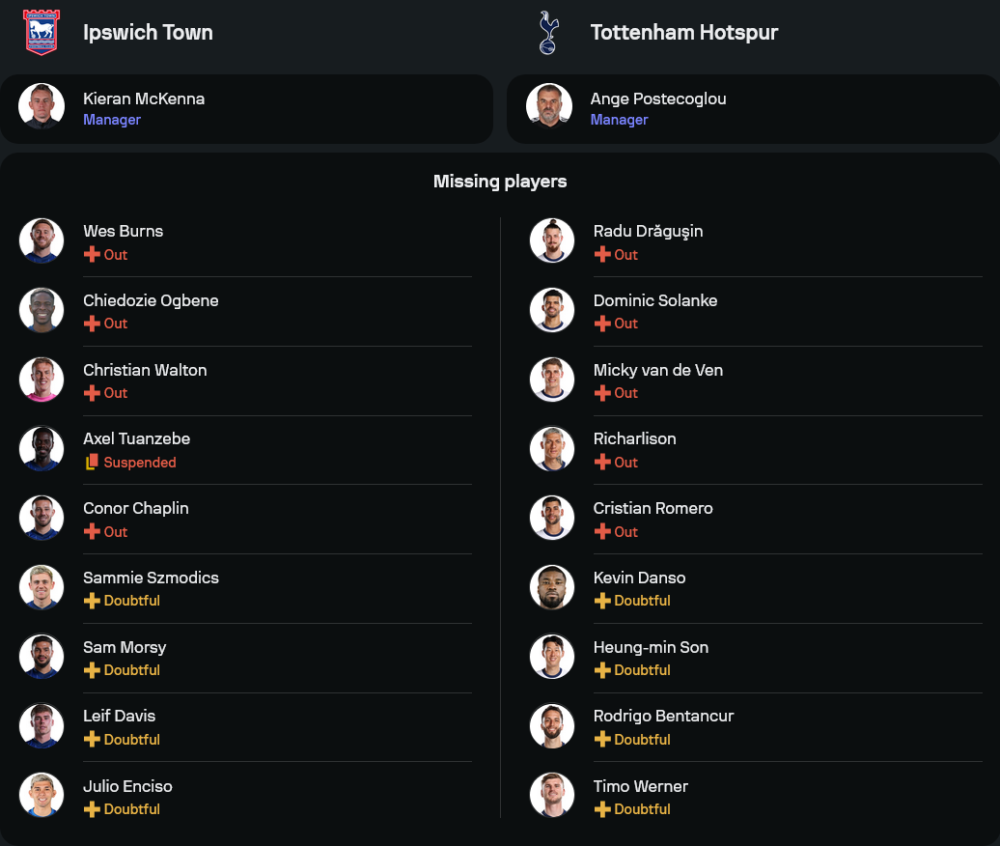Image resolution: width=1000 pixels, height=846 pixels.
Task: Click the Tottenham Hotspur club crest
Action: tap(548, 32)
